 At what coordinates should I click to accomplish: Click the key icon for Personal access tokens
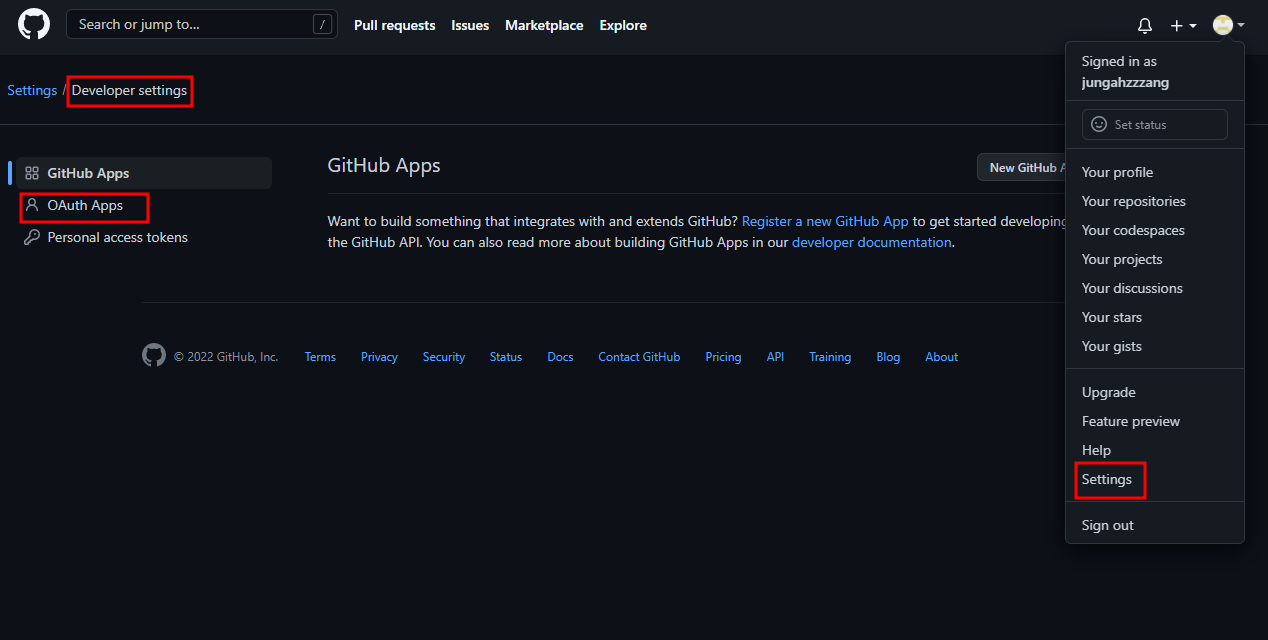(32, 237)
